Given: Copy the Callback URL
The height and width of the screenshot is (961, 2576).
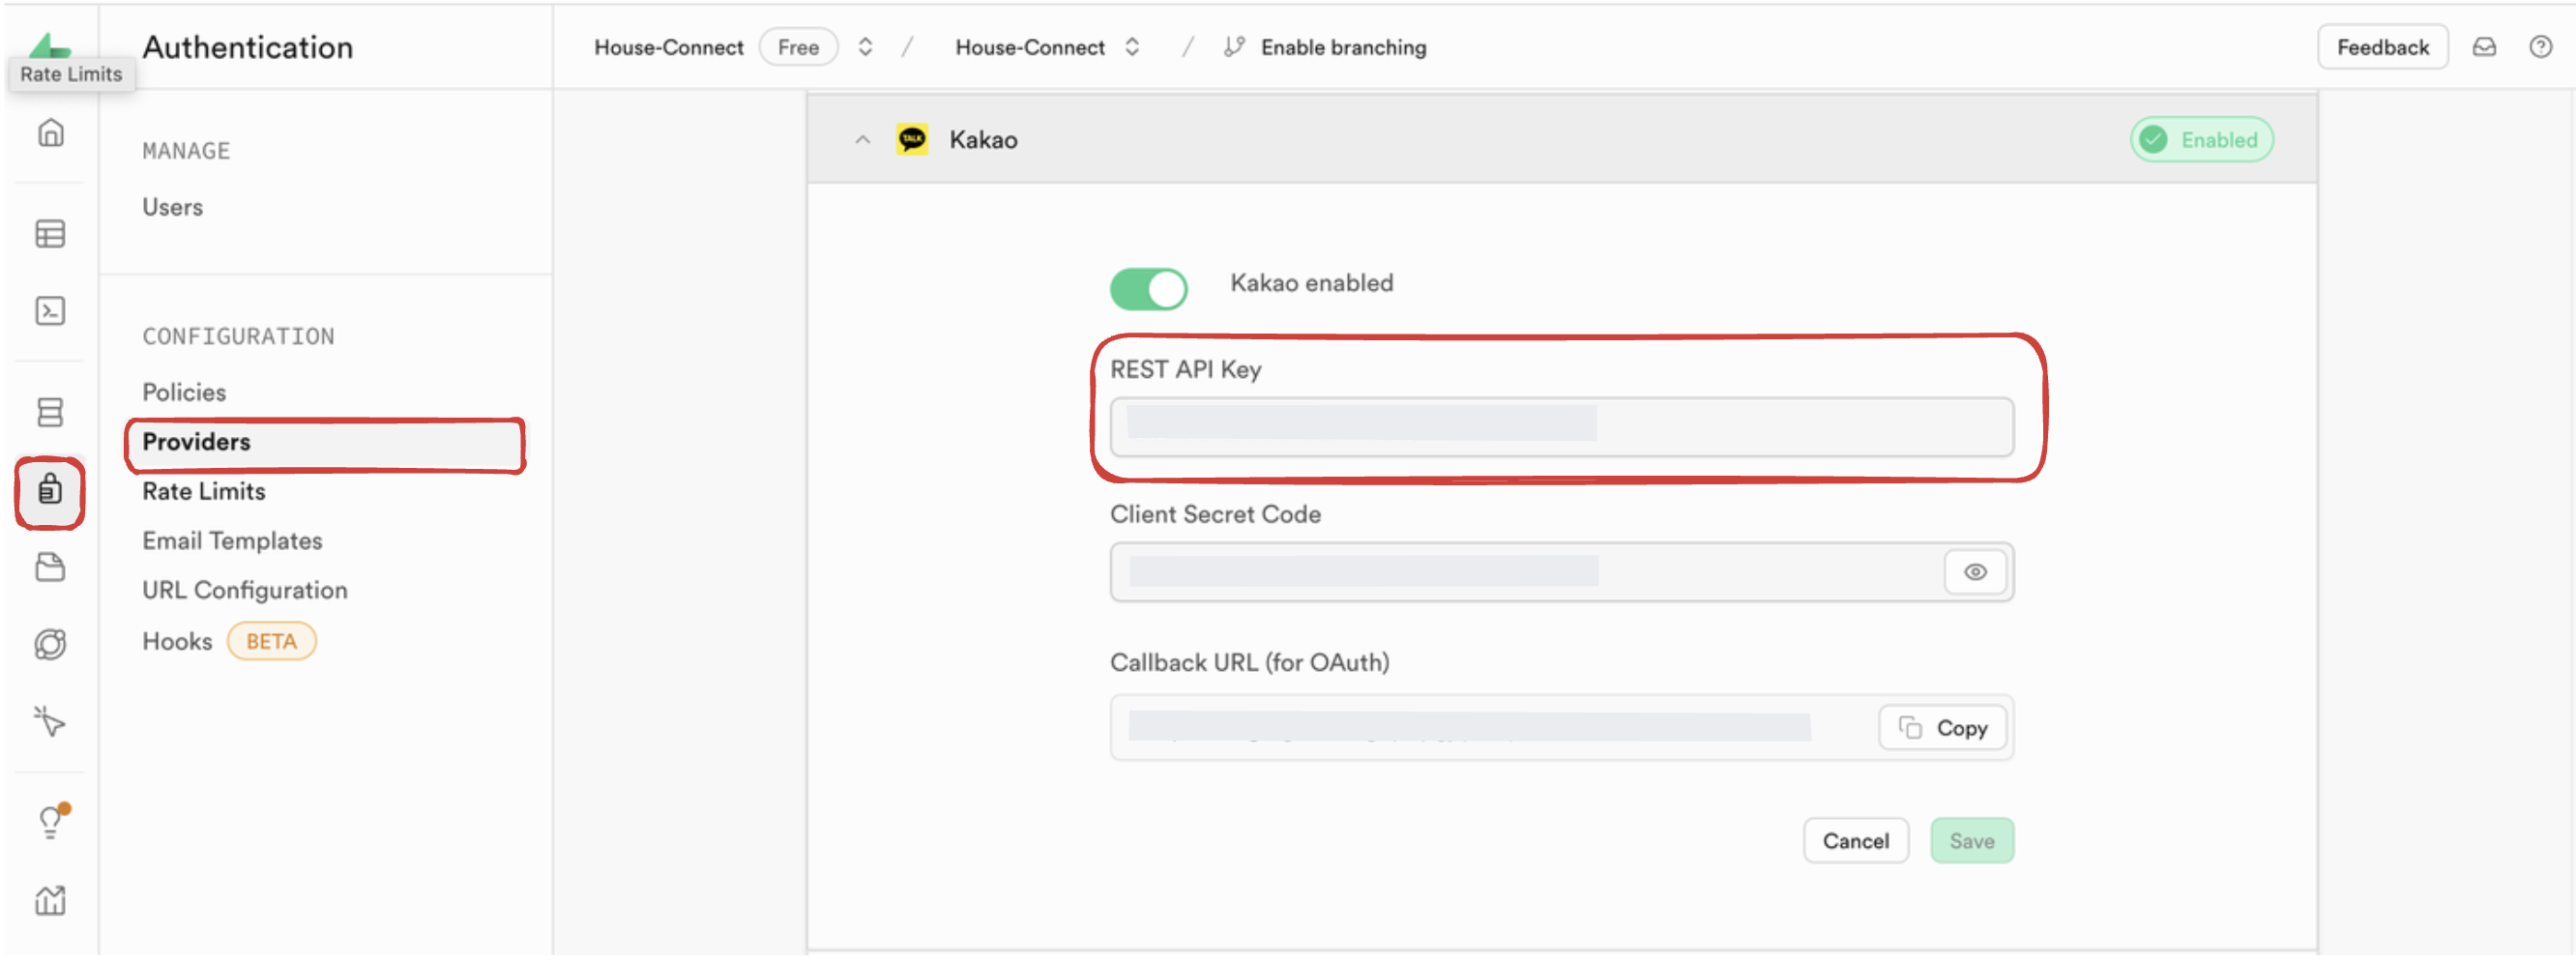Looking at the screenshot, I should (1942, 728).
